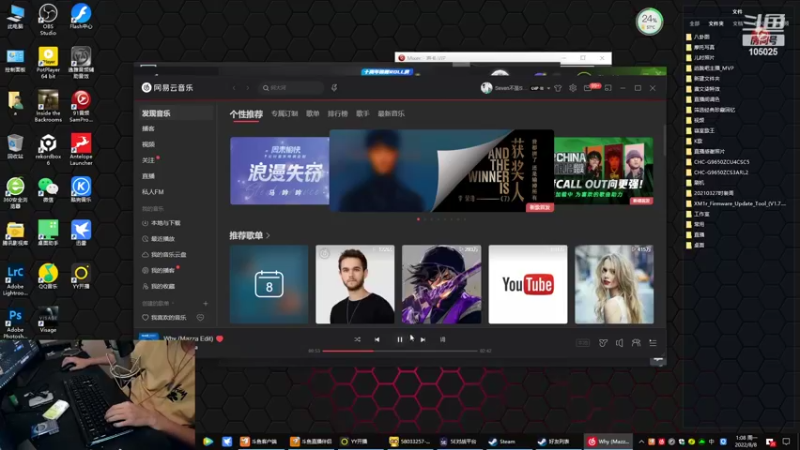Toggle the audio quality badge in player bar
Image resolution: width=800 pixels, height=450 pixels.
coord(583,343)
